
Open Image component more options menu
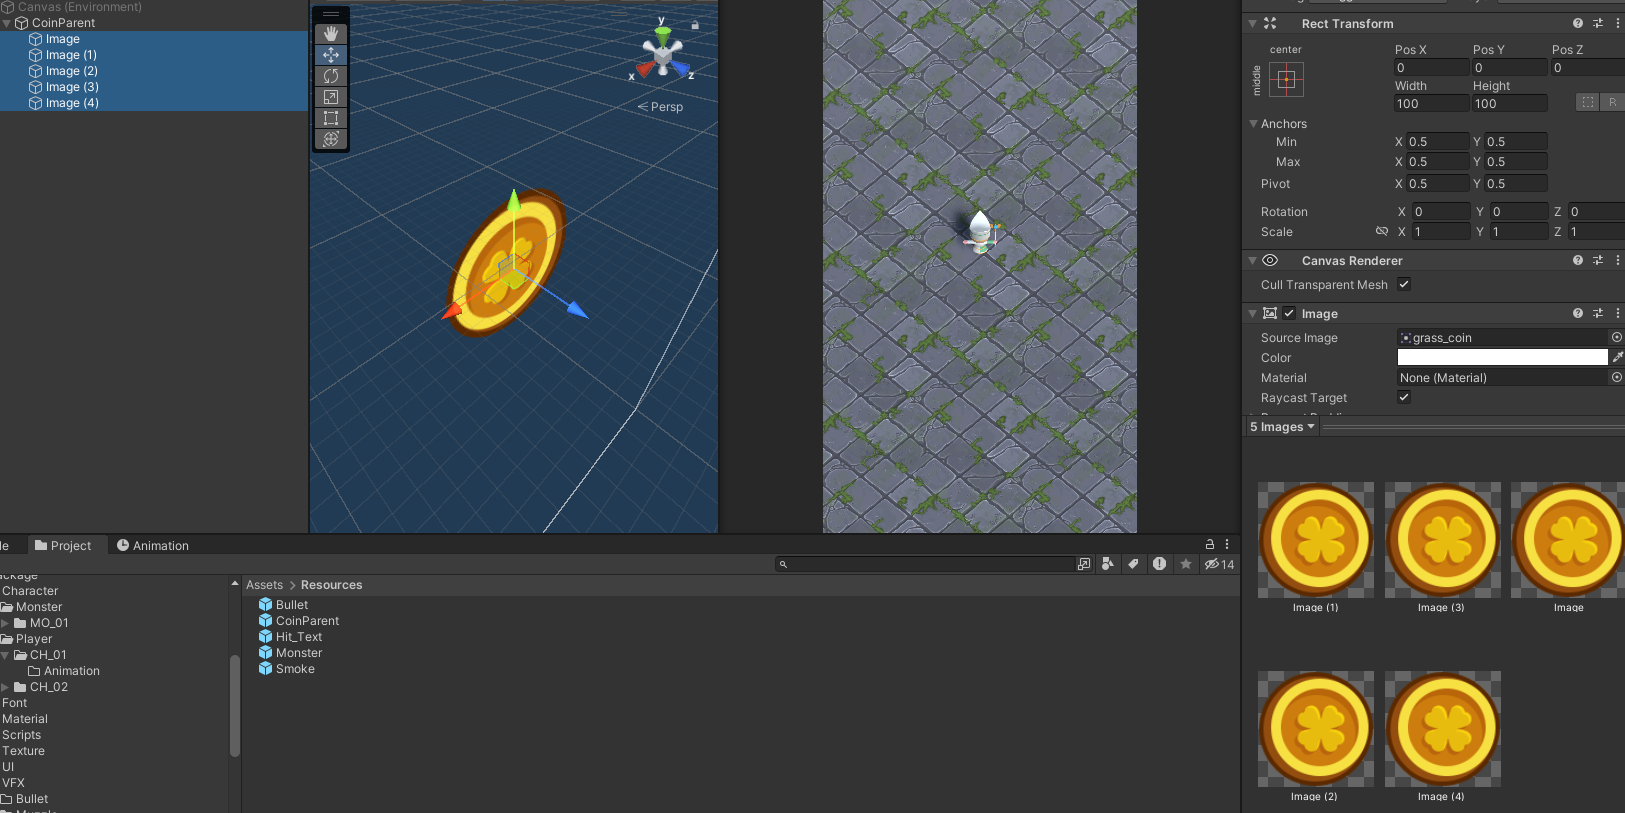1618,313
